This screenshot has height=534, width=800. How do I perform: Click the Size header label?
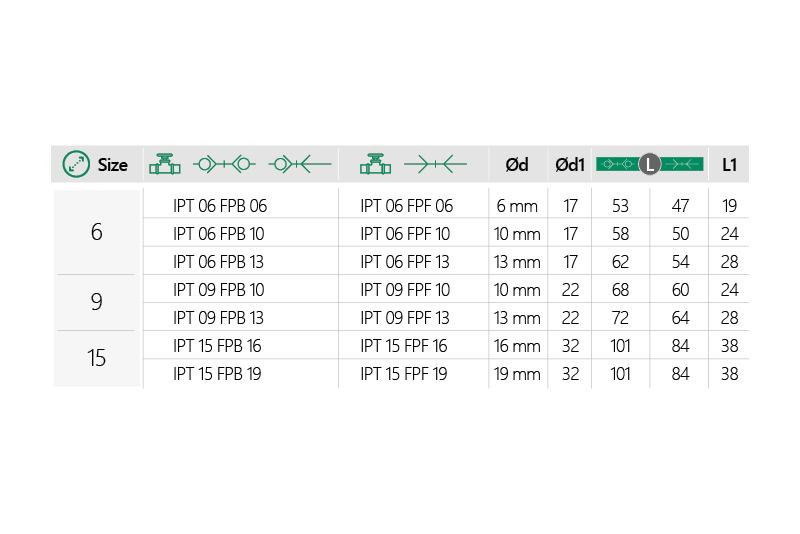pyautogui.click(x=112, y=164)
